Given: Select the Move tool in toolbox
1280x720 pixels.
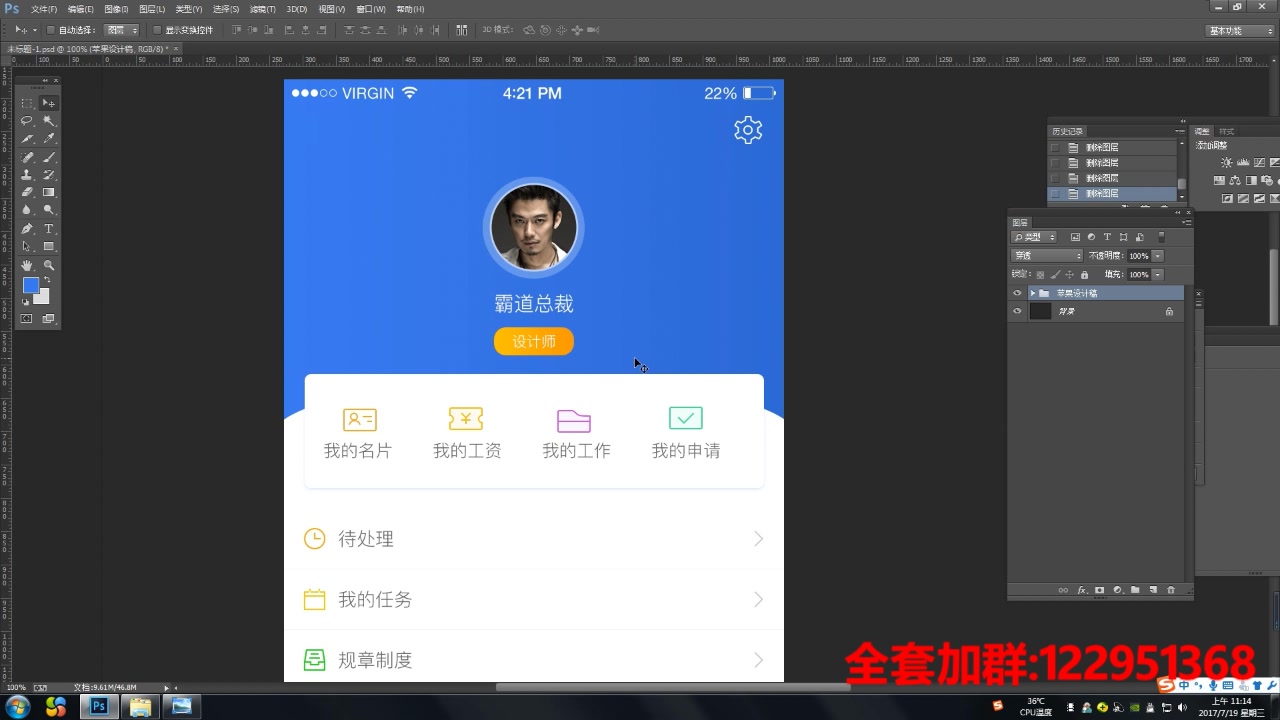Looking at the screenshot, I should coord(48,103).
